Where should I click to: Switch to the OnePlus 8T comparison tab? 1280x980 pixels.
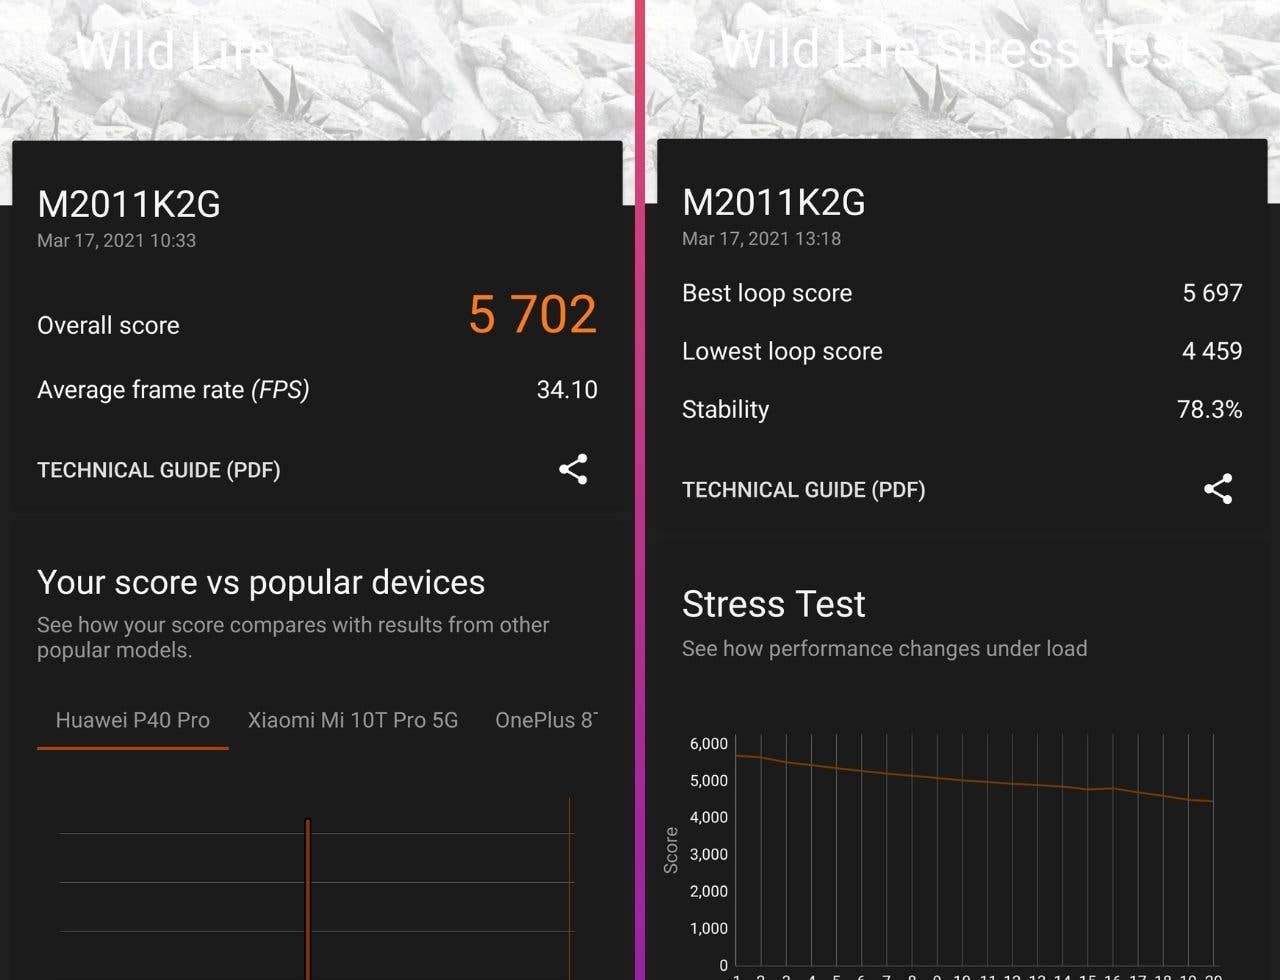[x=546, y=719]
